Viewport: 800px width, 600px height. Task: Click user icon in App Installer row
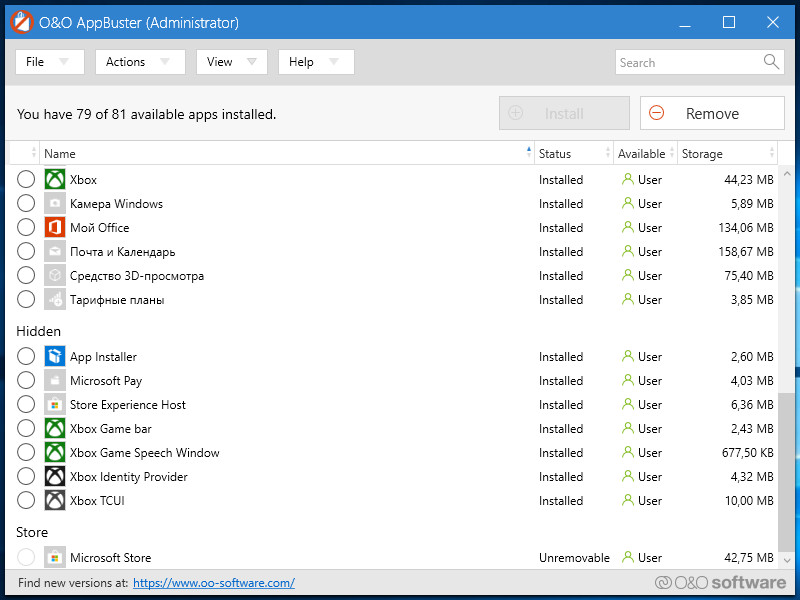(628, 356)
